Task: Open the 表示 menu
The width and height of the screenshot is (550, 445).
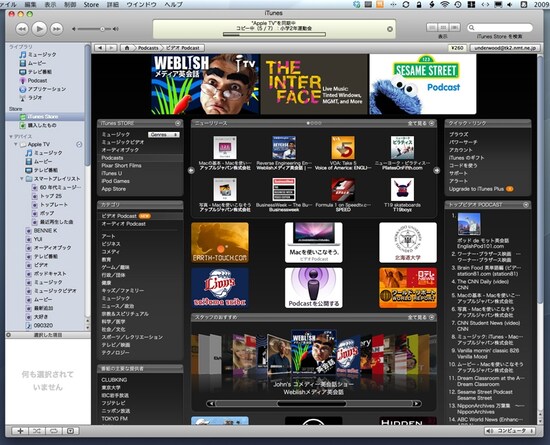Action: coord(51,5)
